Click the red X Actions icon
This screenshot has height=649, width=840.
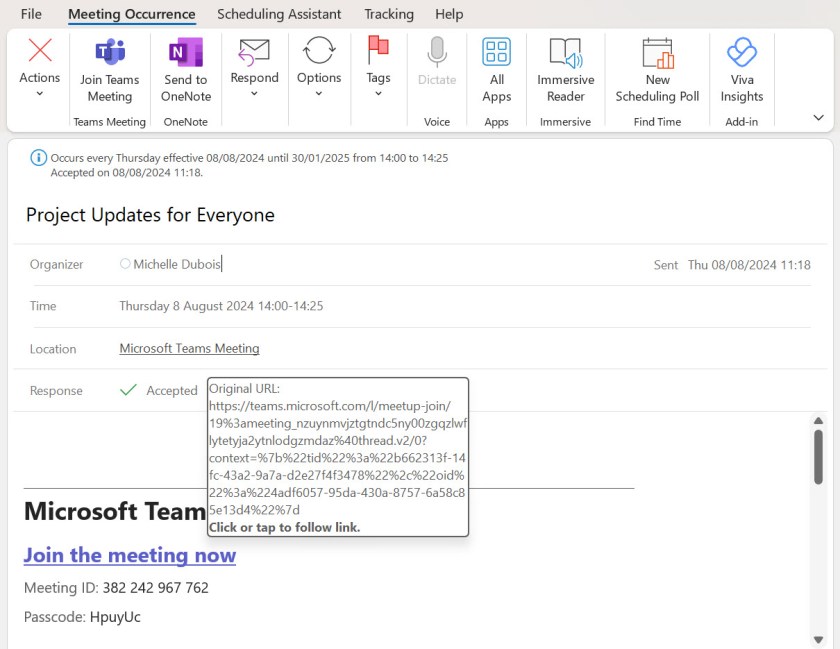click(x=40, y=50)
